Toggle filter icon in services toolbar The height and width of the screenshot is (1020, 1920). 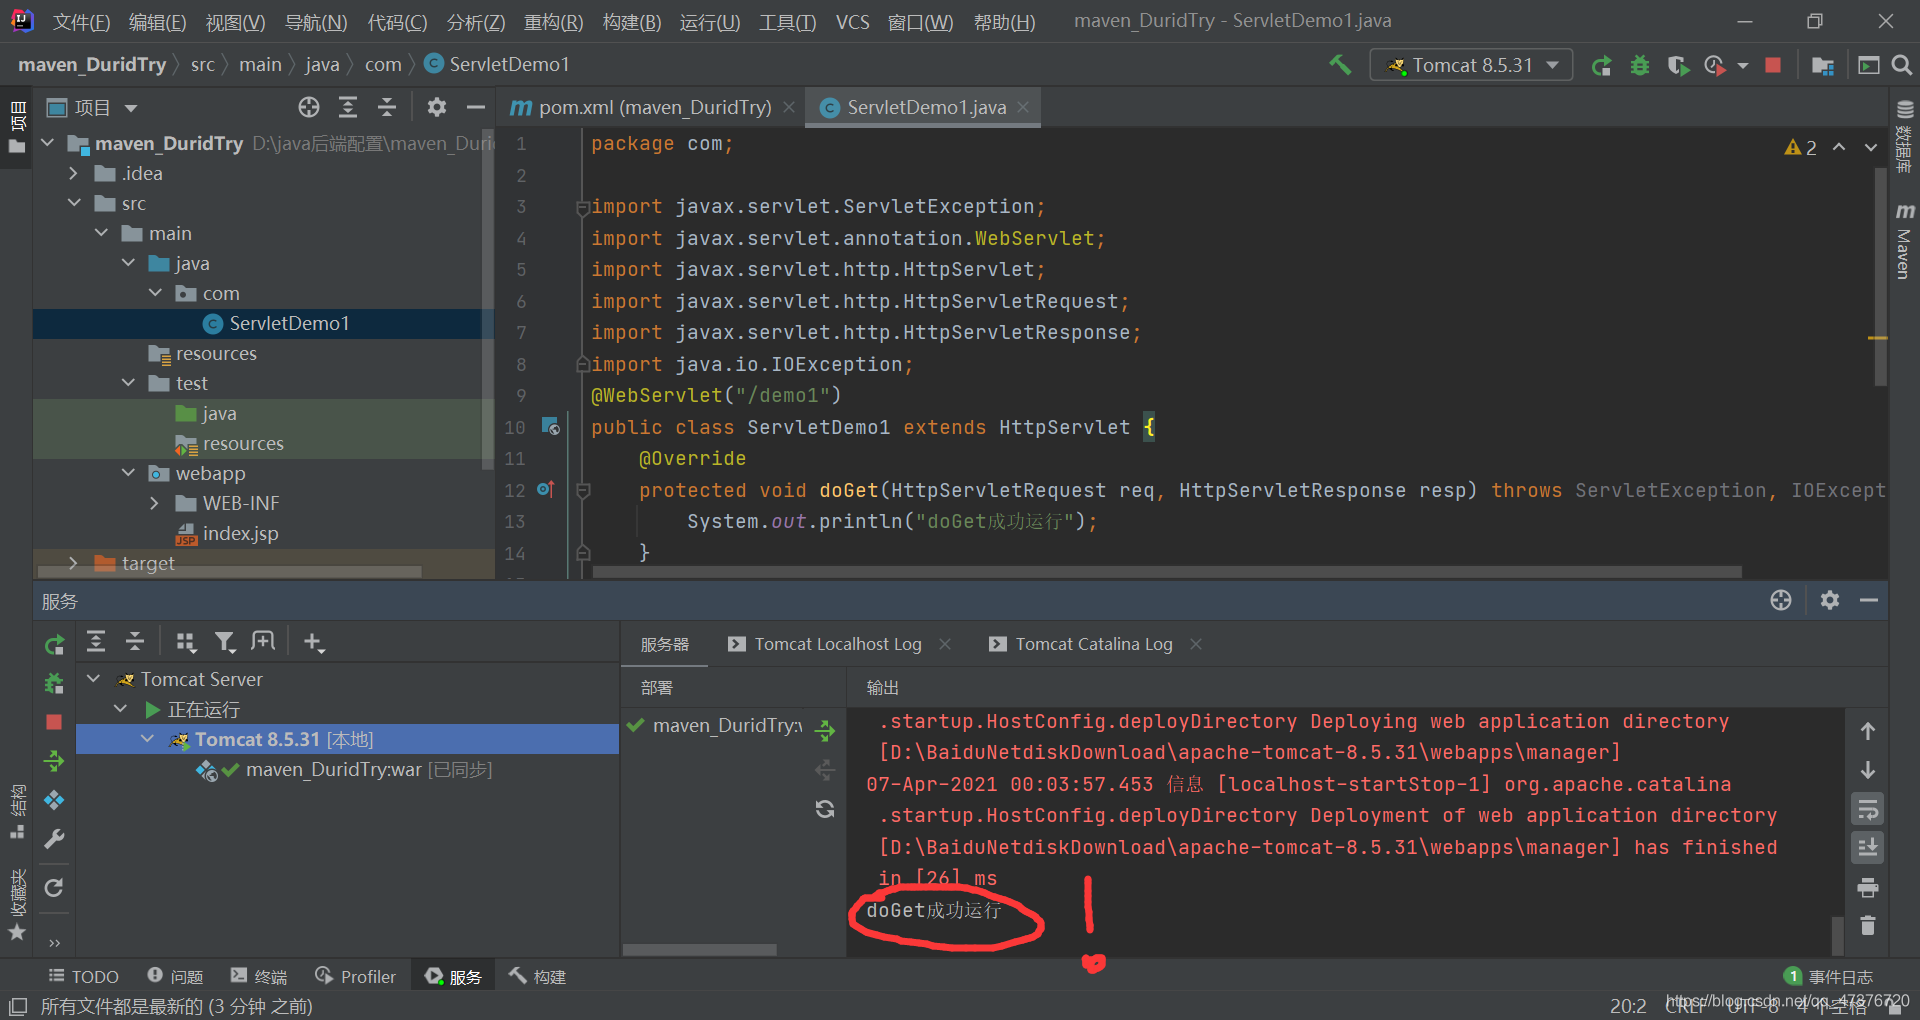[225, 642]
